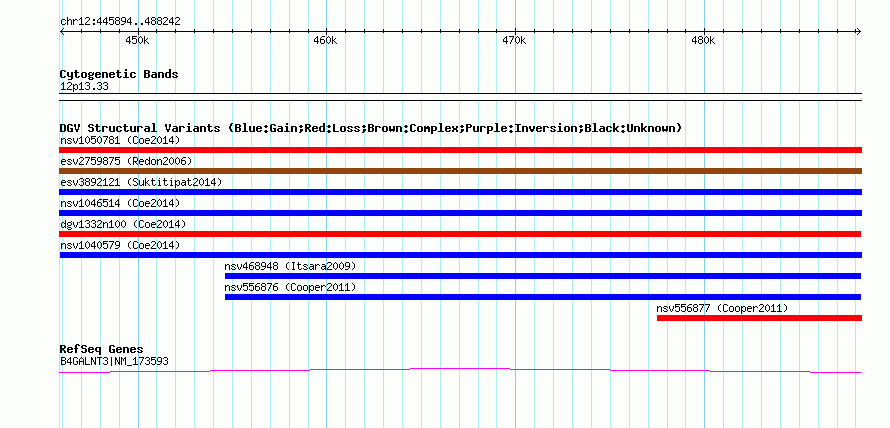Click the 480k ruler mark
The height and width of the screenshot is (428, 890).
[x=703, y=41]
